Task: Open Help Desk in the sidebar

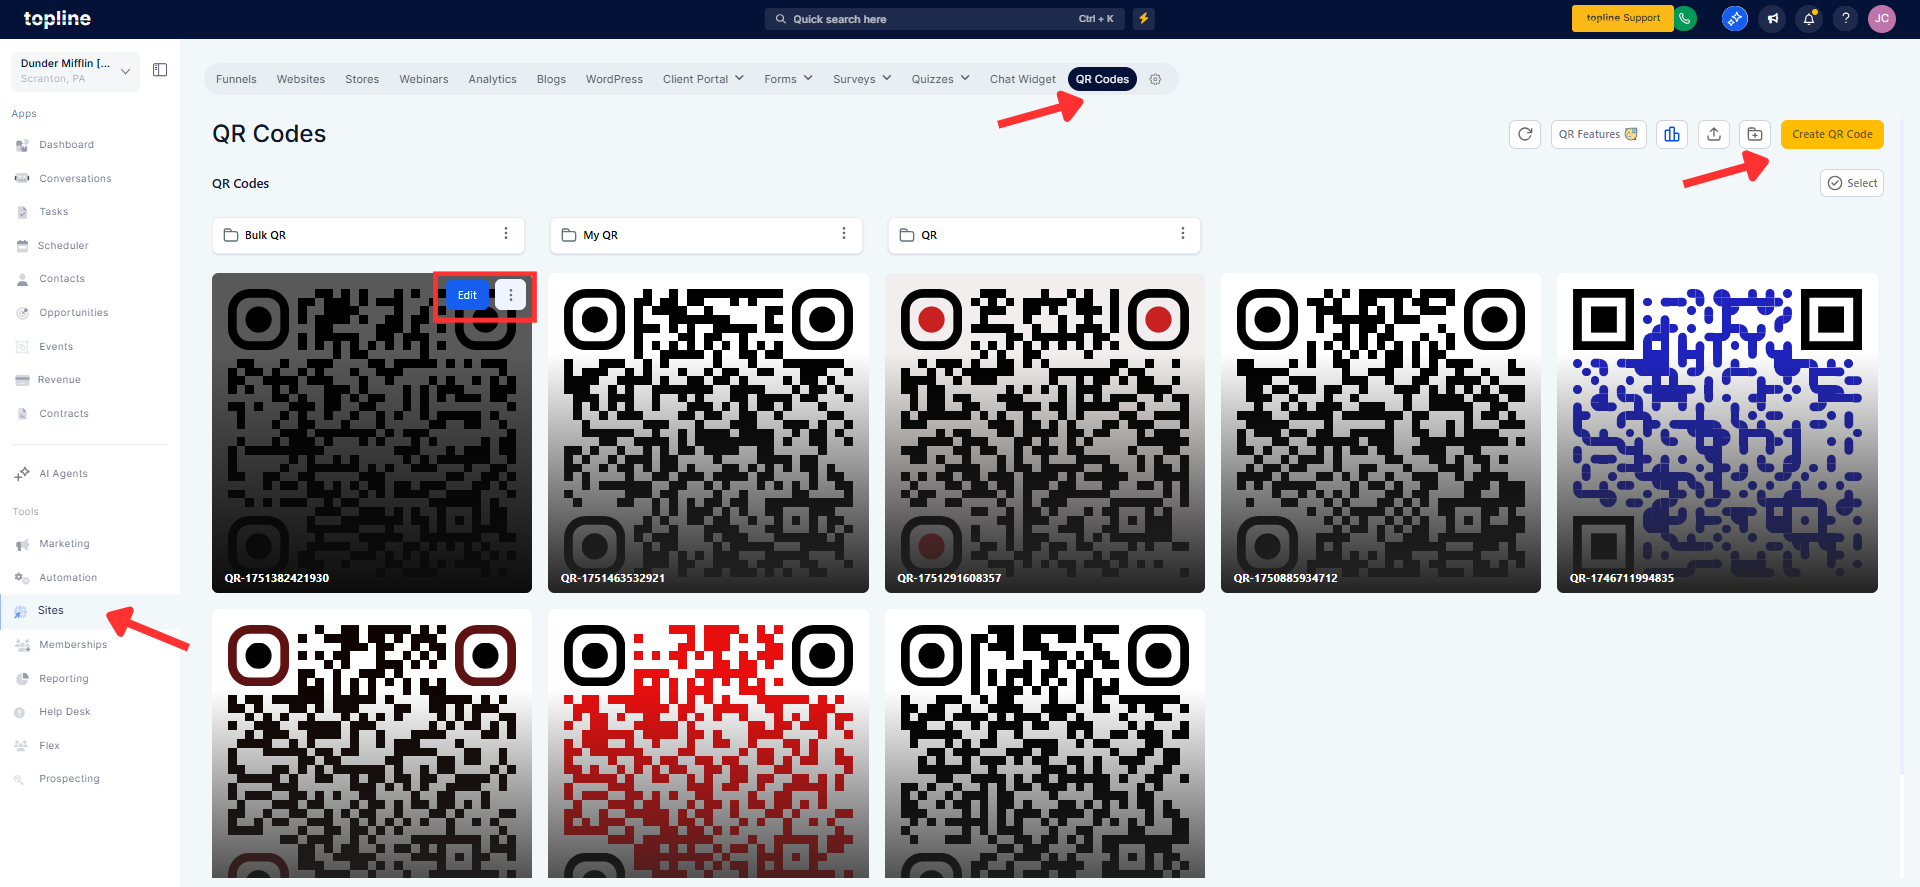Action: click(64, 712)
